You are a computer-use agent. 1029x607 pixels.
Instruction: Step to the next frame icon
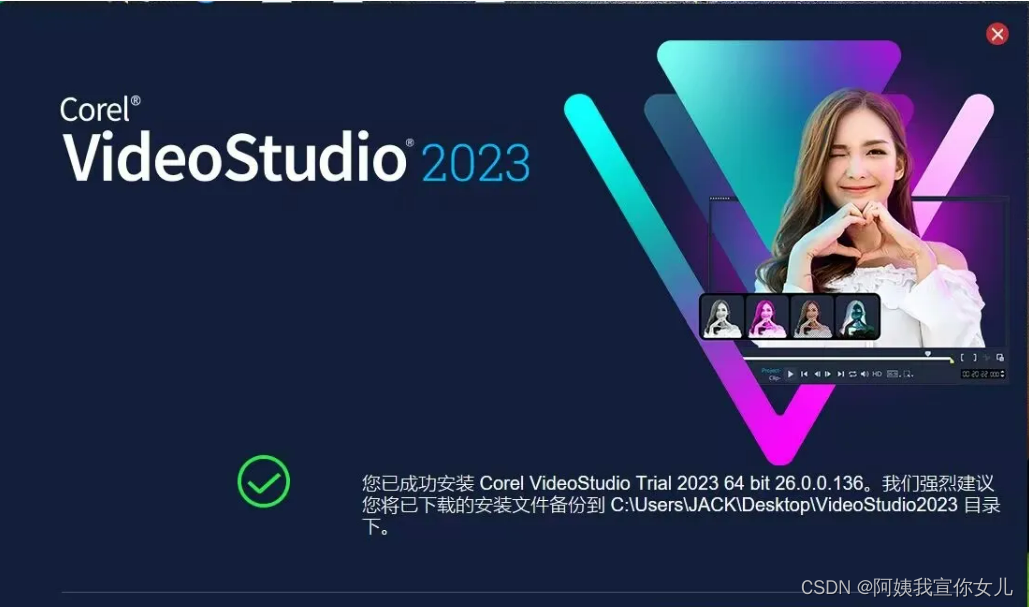click(828, 374)
